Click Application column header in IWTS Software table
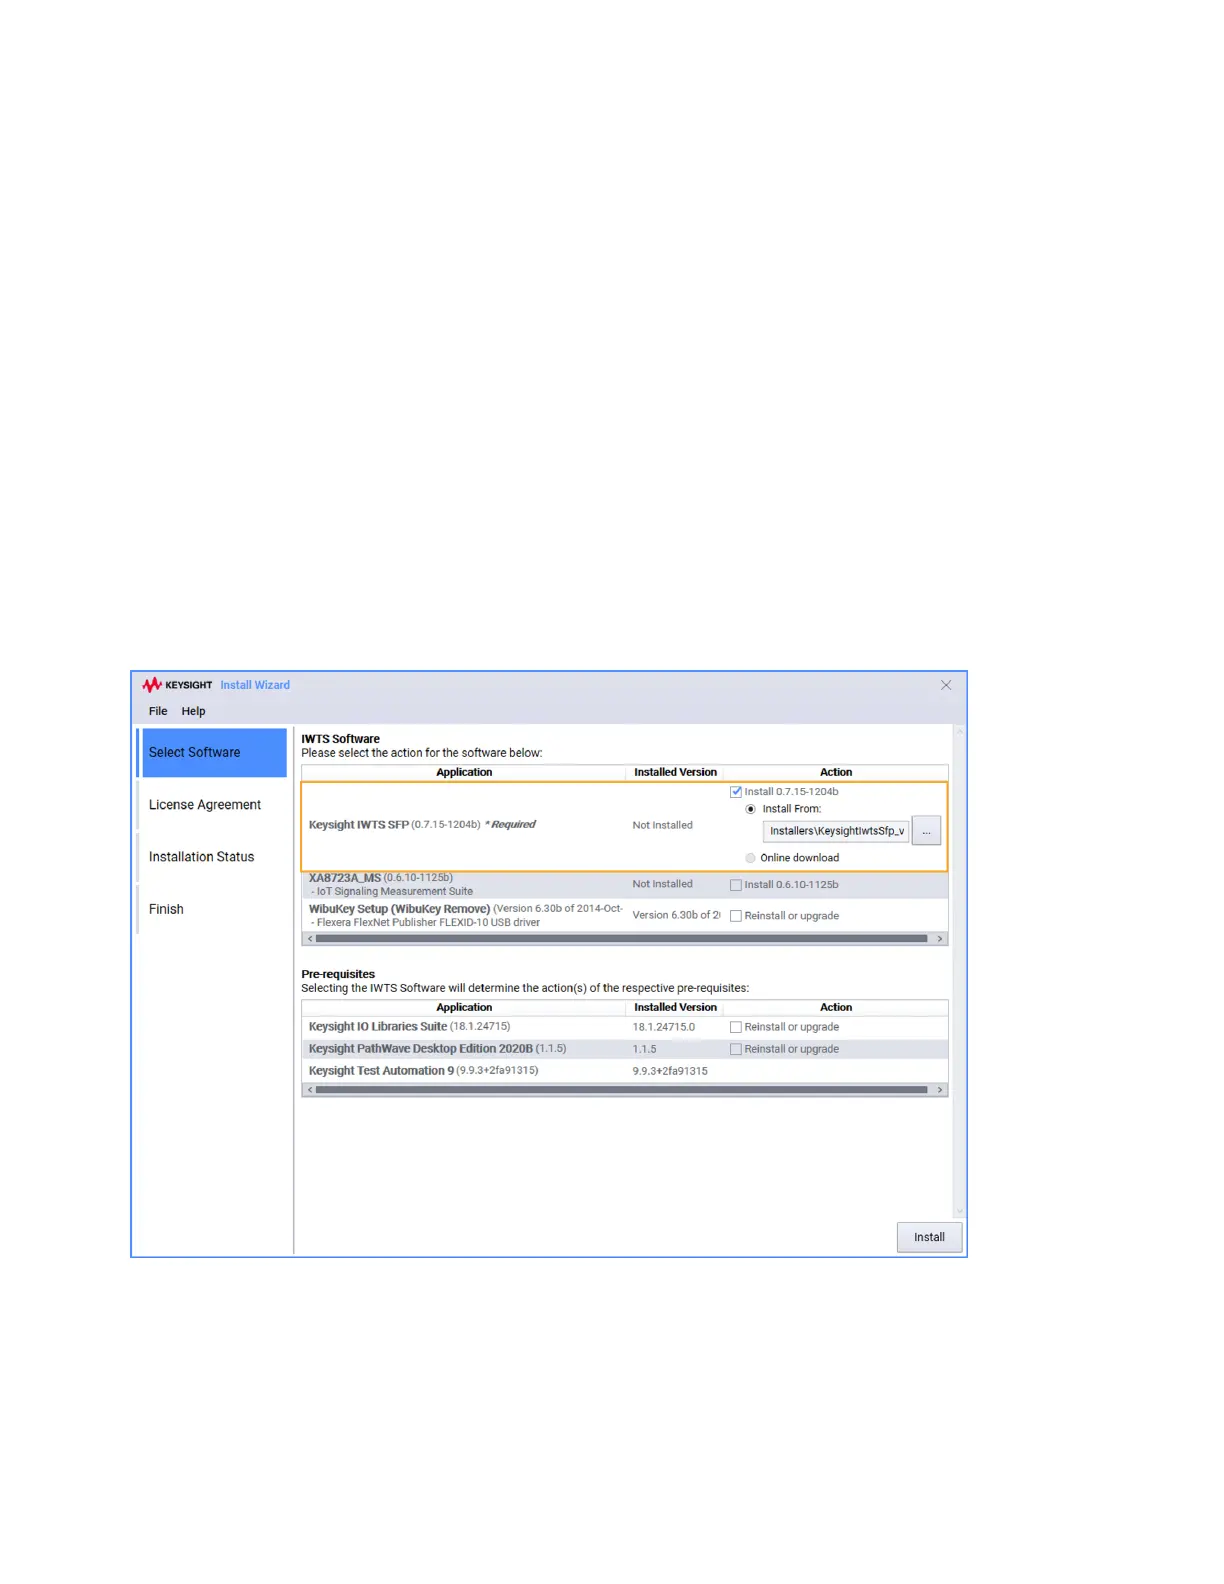The height and width of the screenshot is (1584, 1224). [464, 772]
